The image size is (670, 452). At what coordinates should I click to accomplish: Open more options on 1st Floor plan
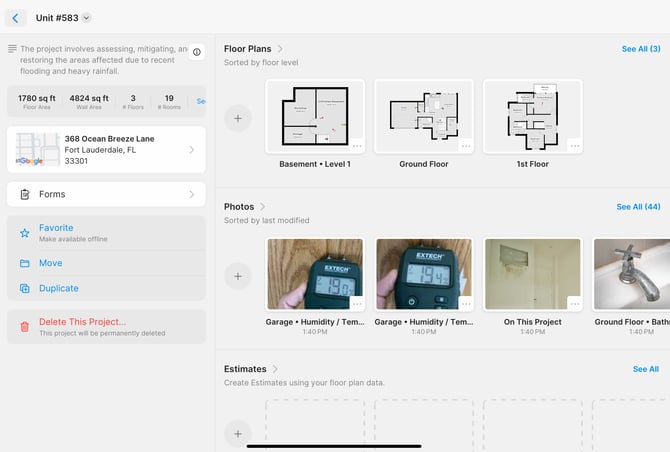pos(574,146)
